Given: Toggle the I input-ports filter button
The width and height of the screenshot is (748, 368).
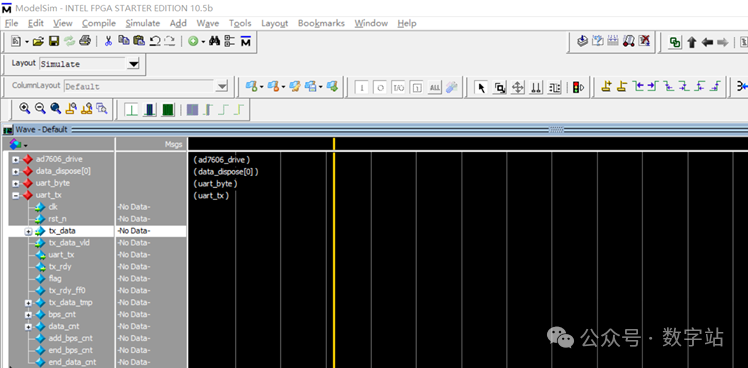Looking at the screenshot, I should tap(362, 88).
